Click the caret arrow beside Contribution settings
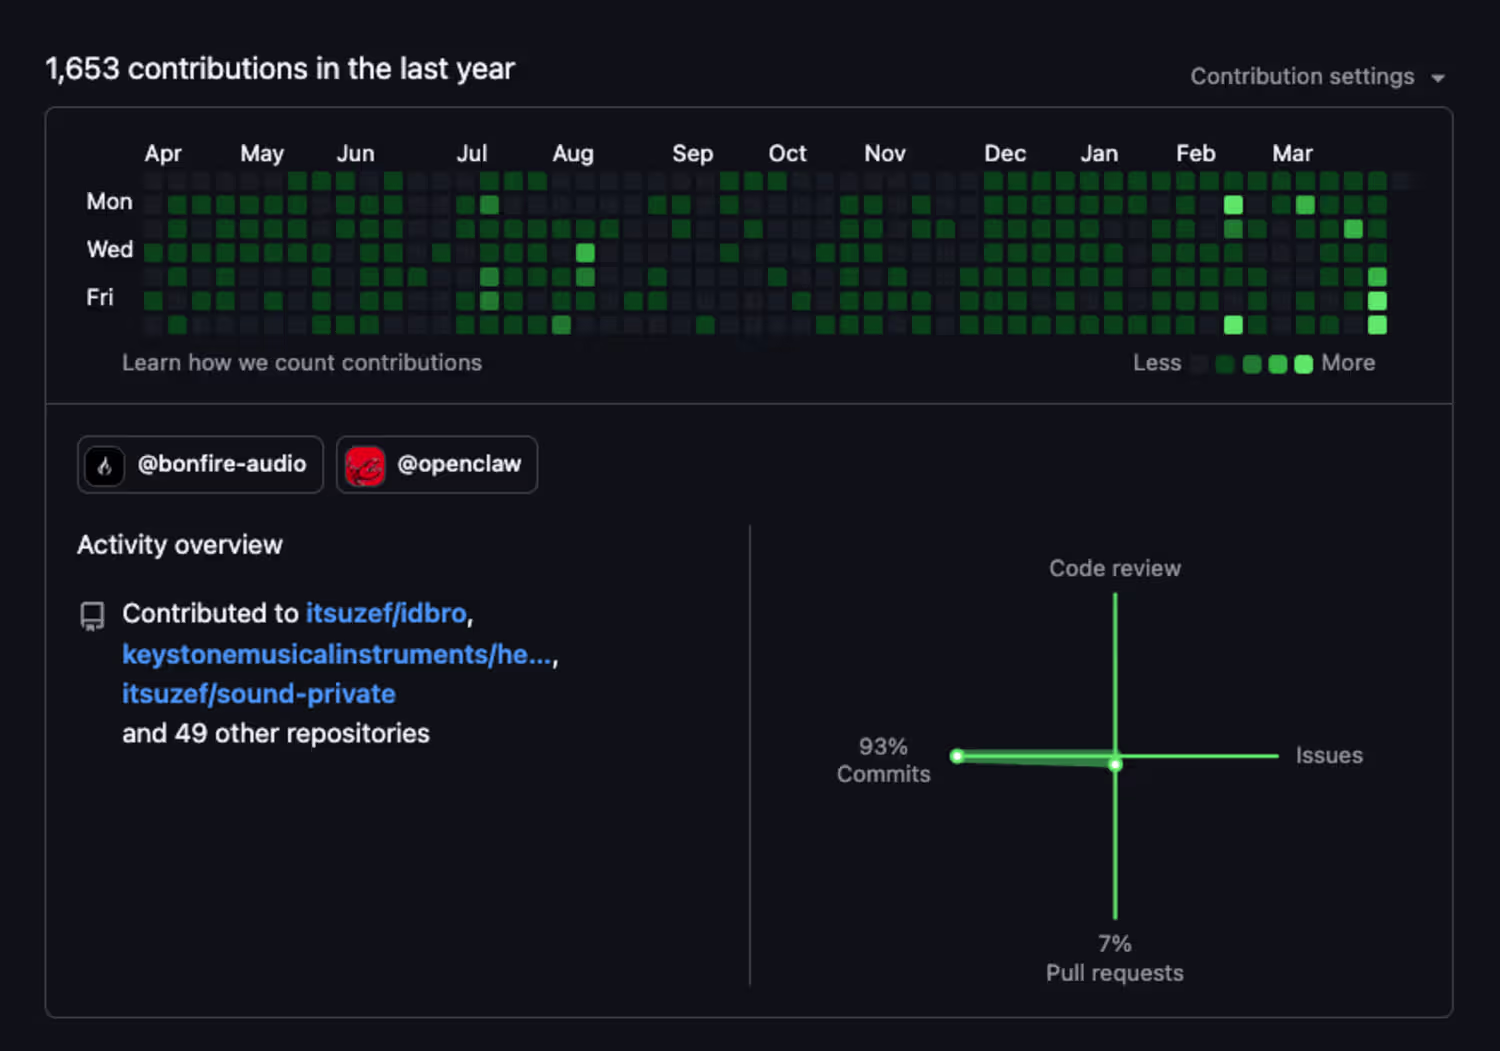Viewport: 1500px width, 1051px height. click(1438, 78)
